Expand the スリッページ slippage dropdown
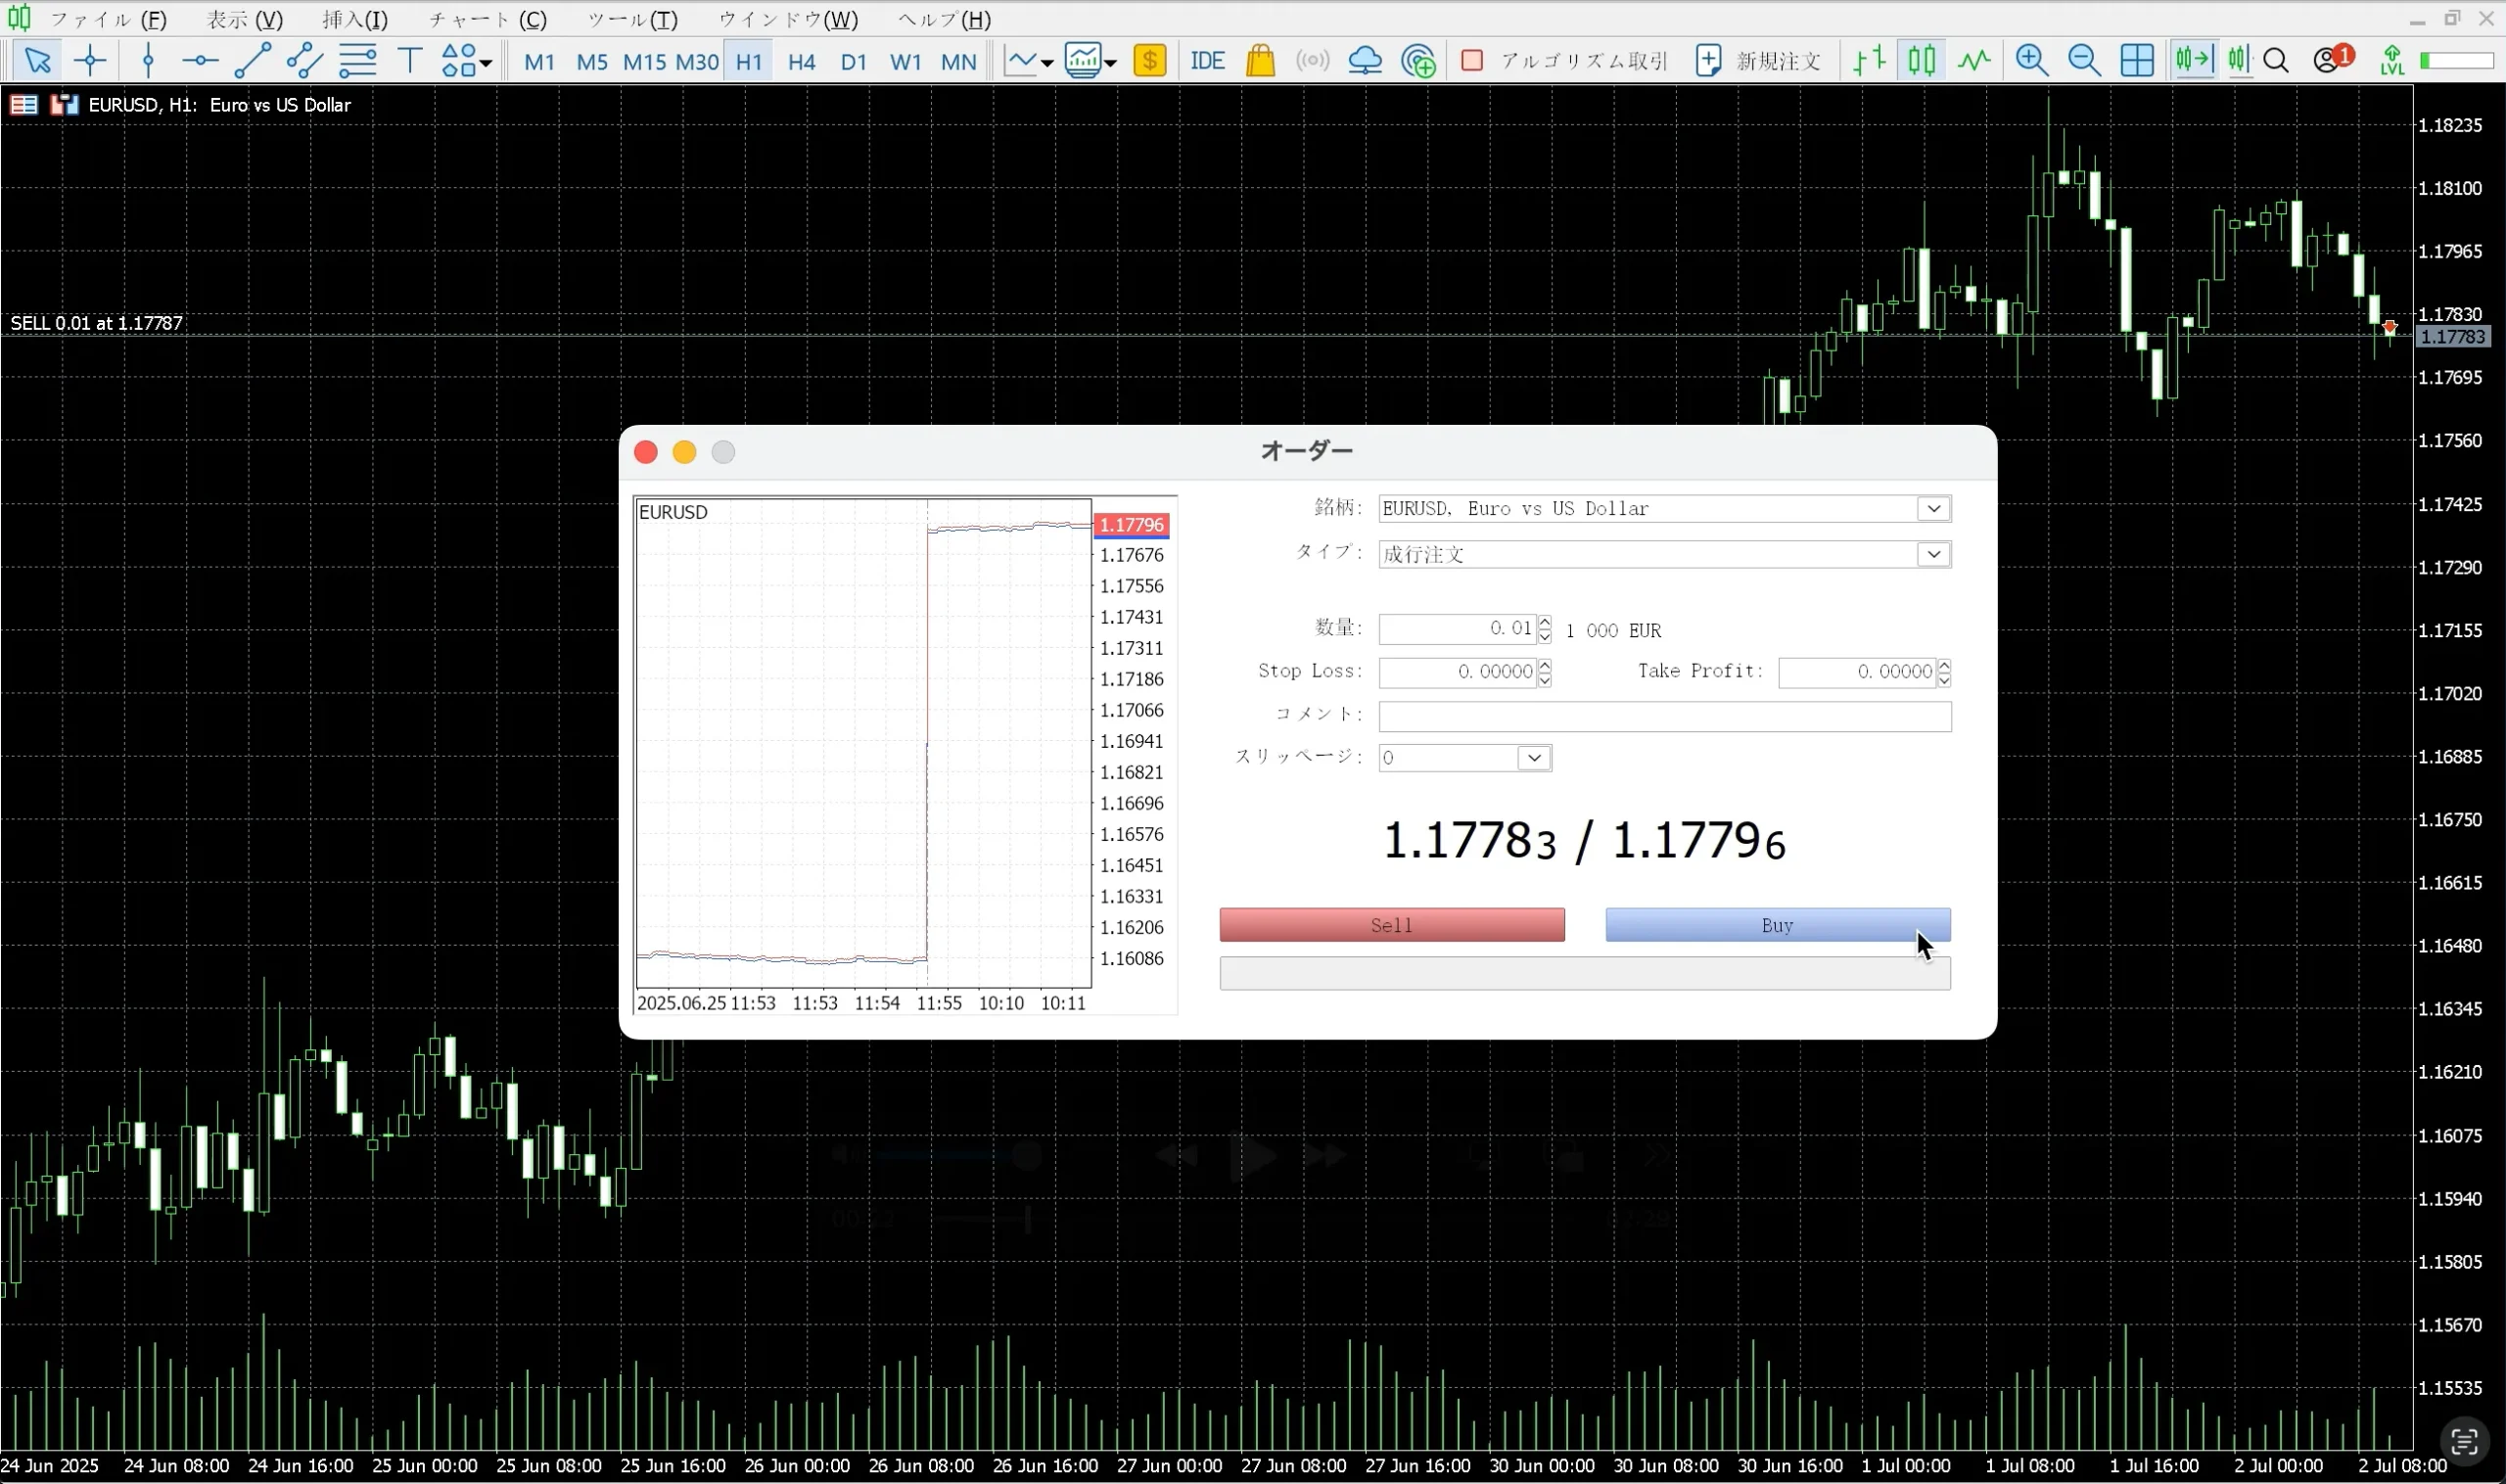 tap(1534, 758)
